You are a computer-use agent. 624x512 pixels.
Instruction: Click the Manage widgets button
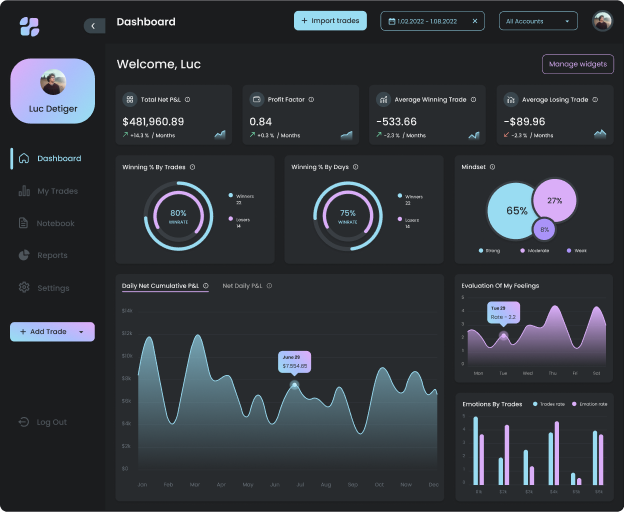[x=577, y=64]
